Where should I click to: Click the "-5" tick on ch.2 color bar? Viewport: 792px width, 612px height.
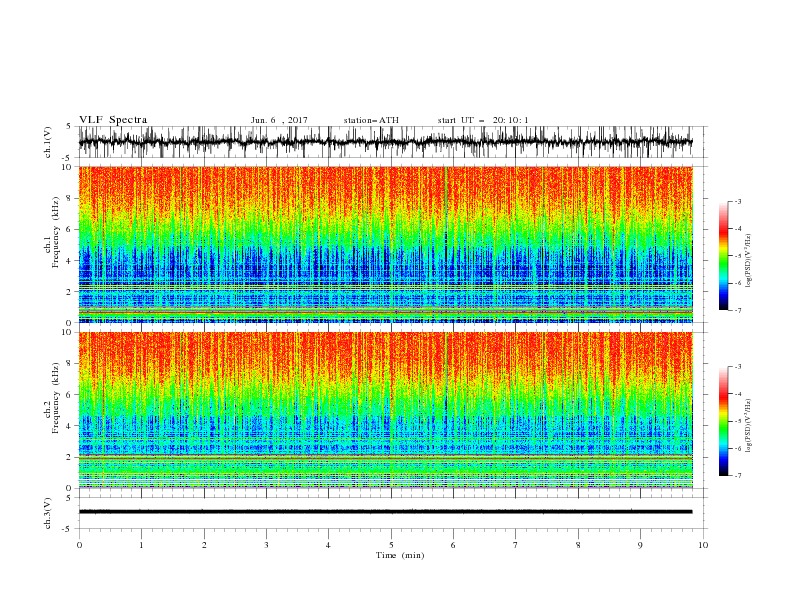click(x=737, y=421)
